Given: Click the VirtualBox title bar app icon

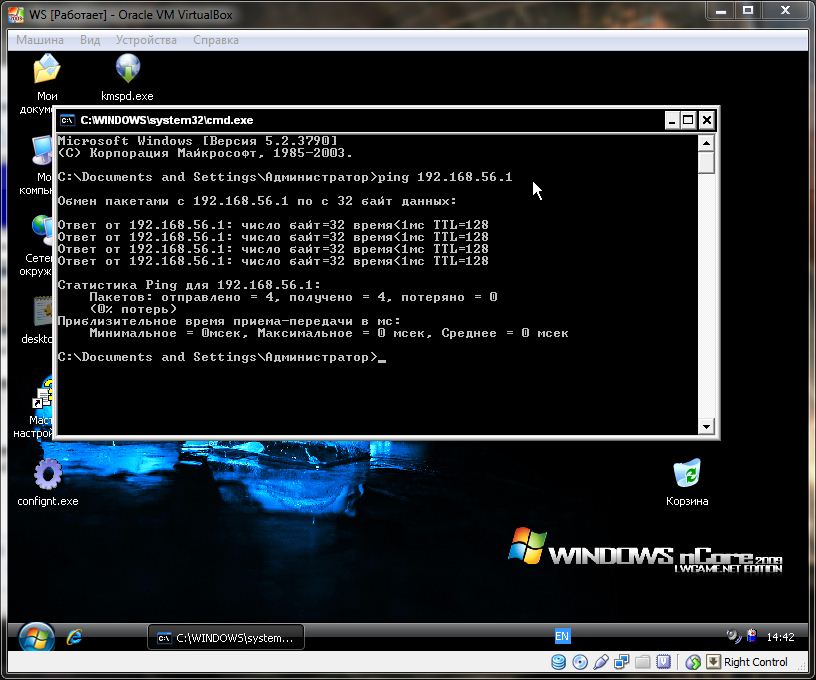Looking at the screenshot, I should [x=16, y=15].
